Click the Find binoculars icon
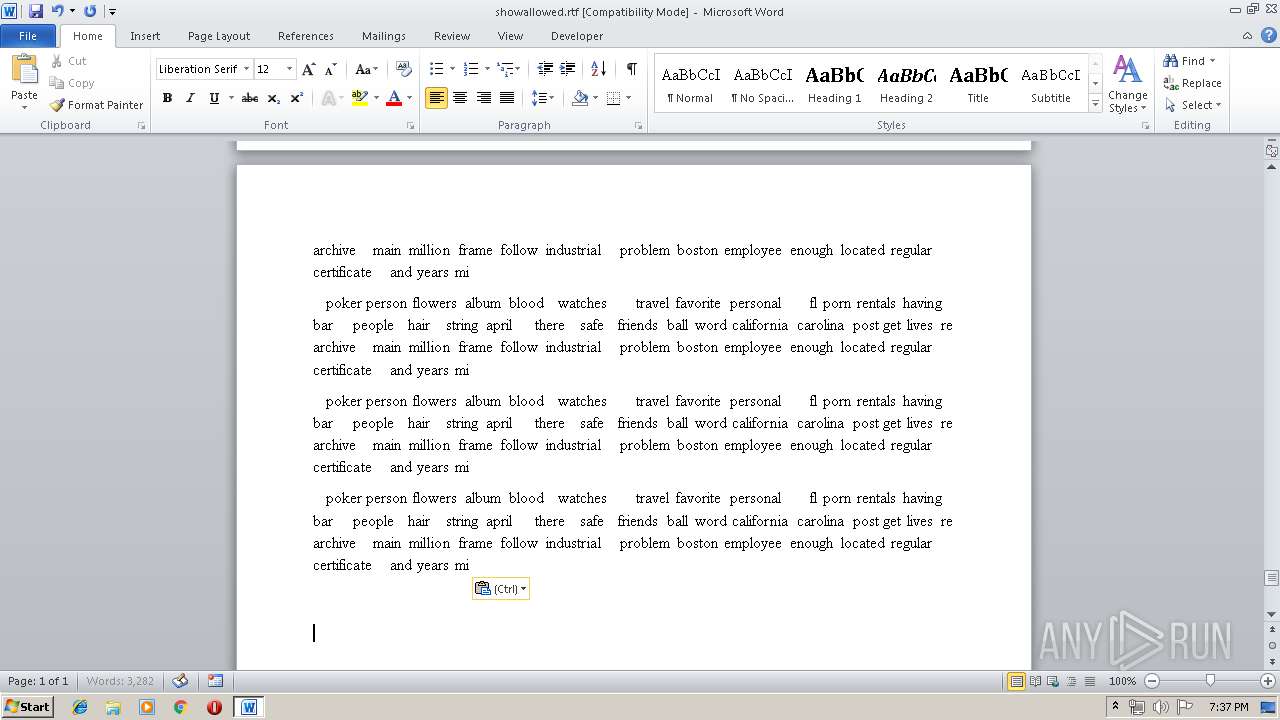1280x720 pixels. coord(1171,61)
